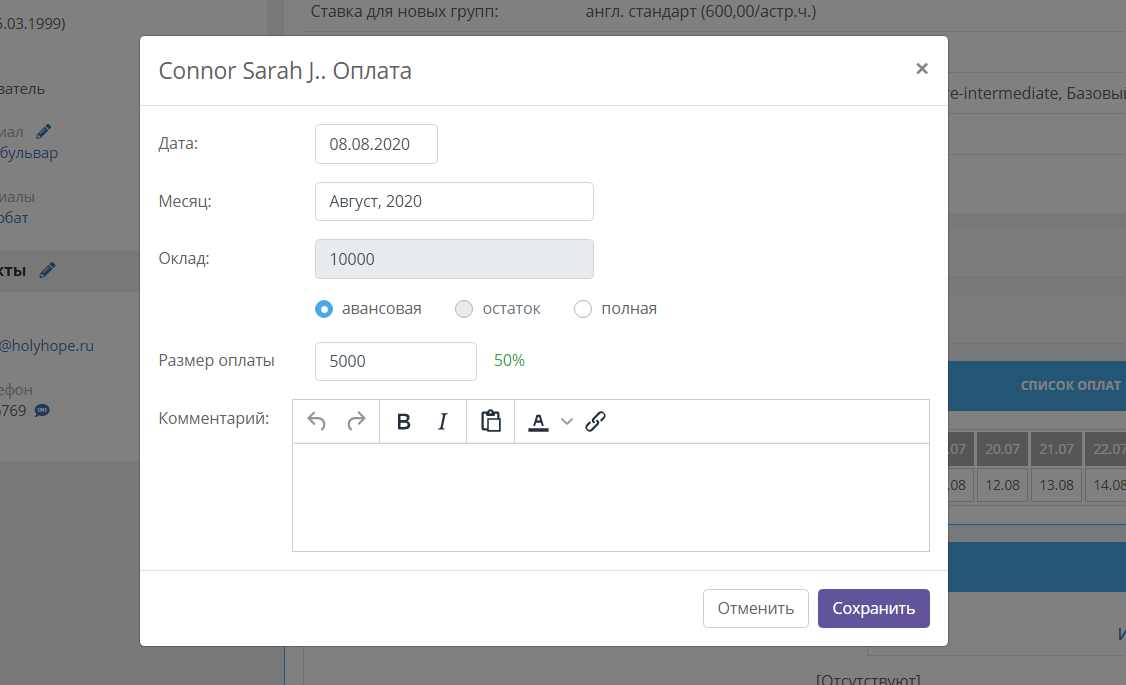1126x685 pixels.
Task: Toggle italic formatting in comment
Action: point(442,421)
